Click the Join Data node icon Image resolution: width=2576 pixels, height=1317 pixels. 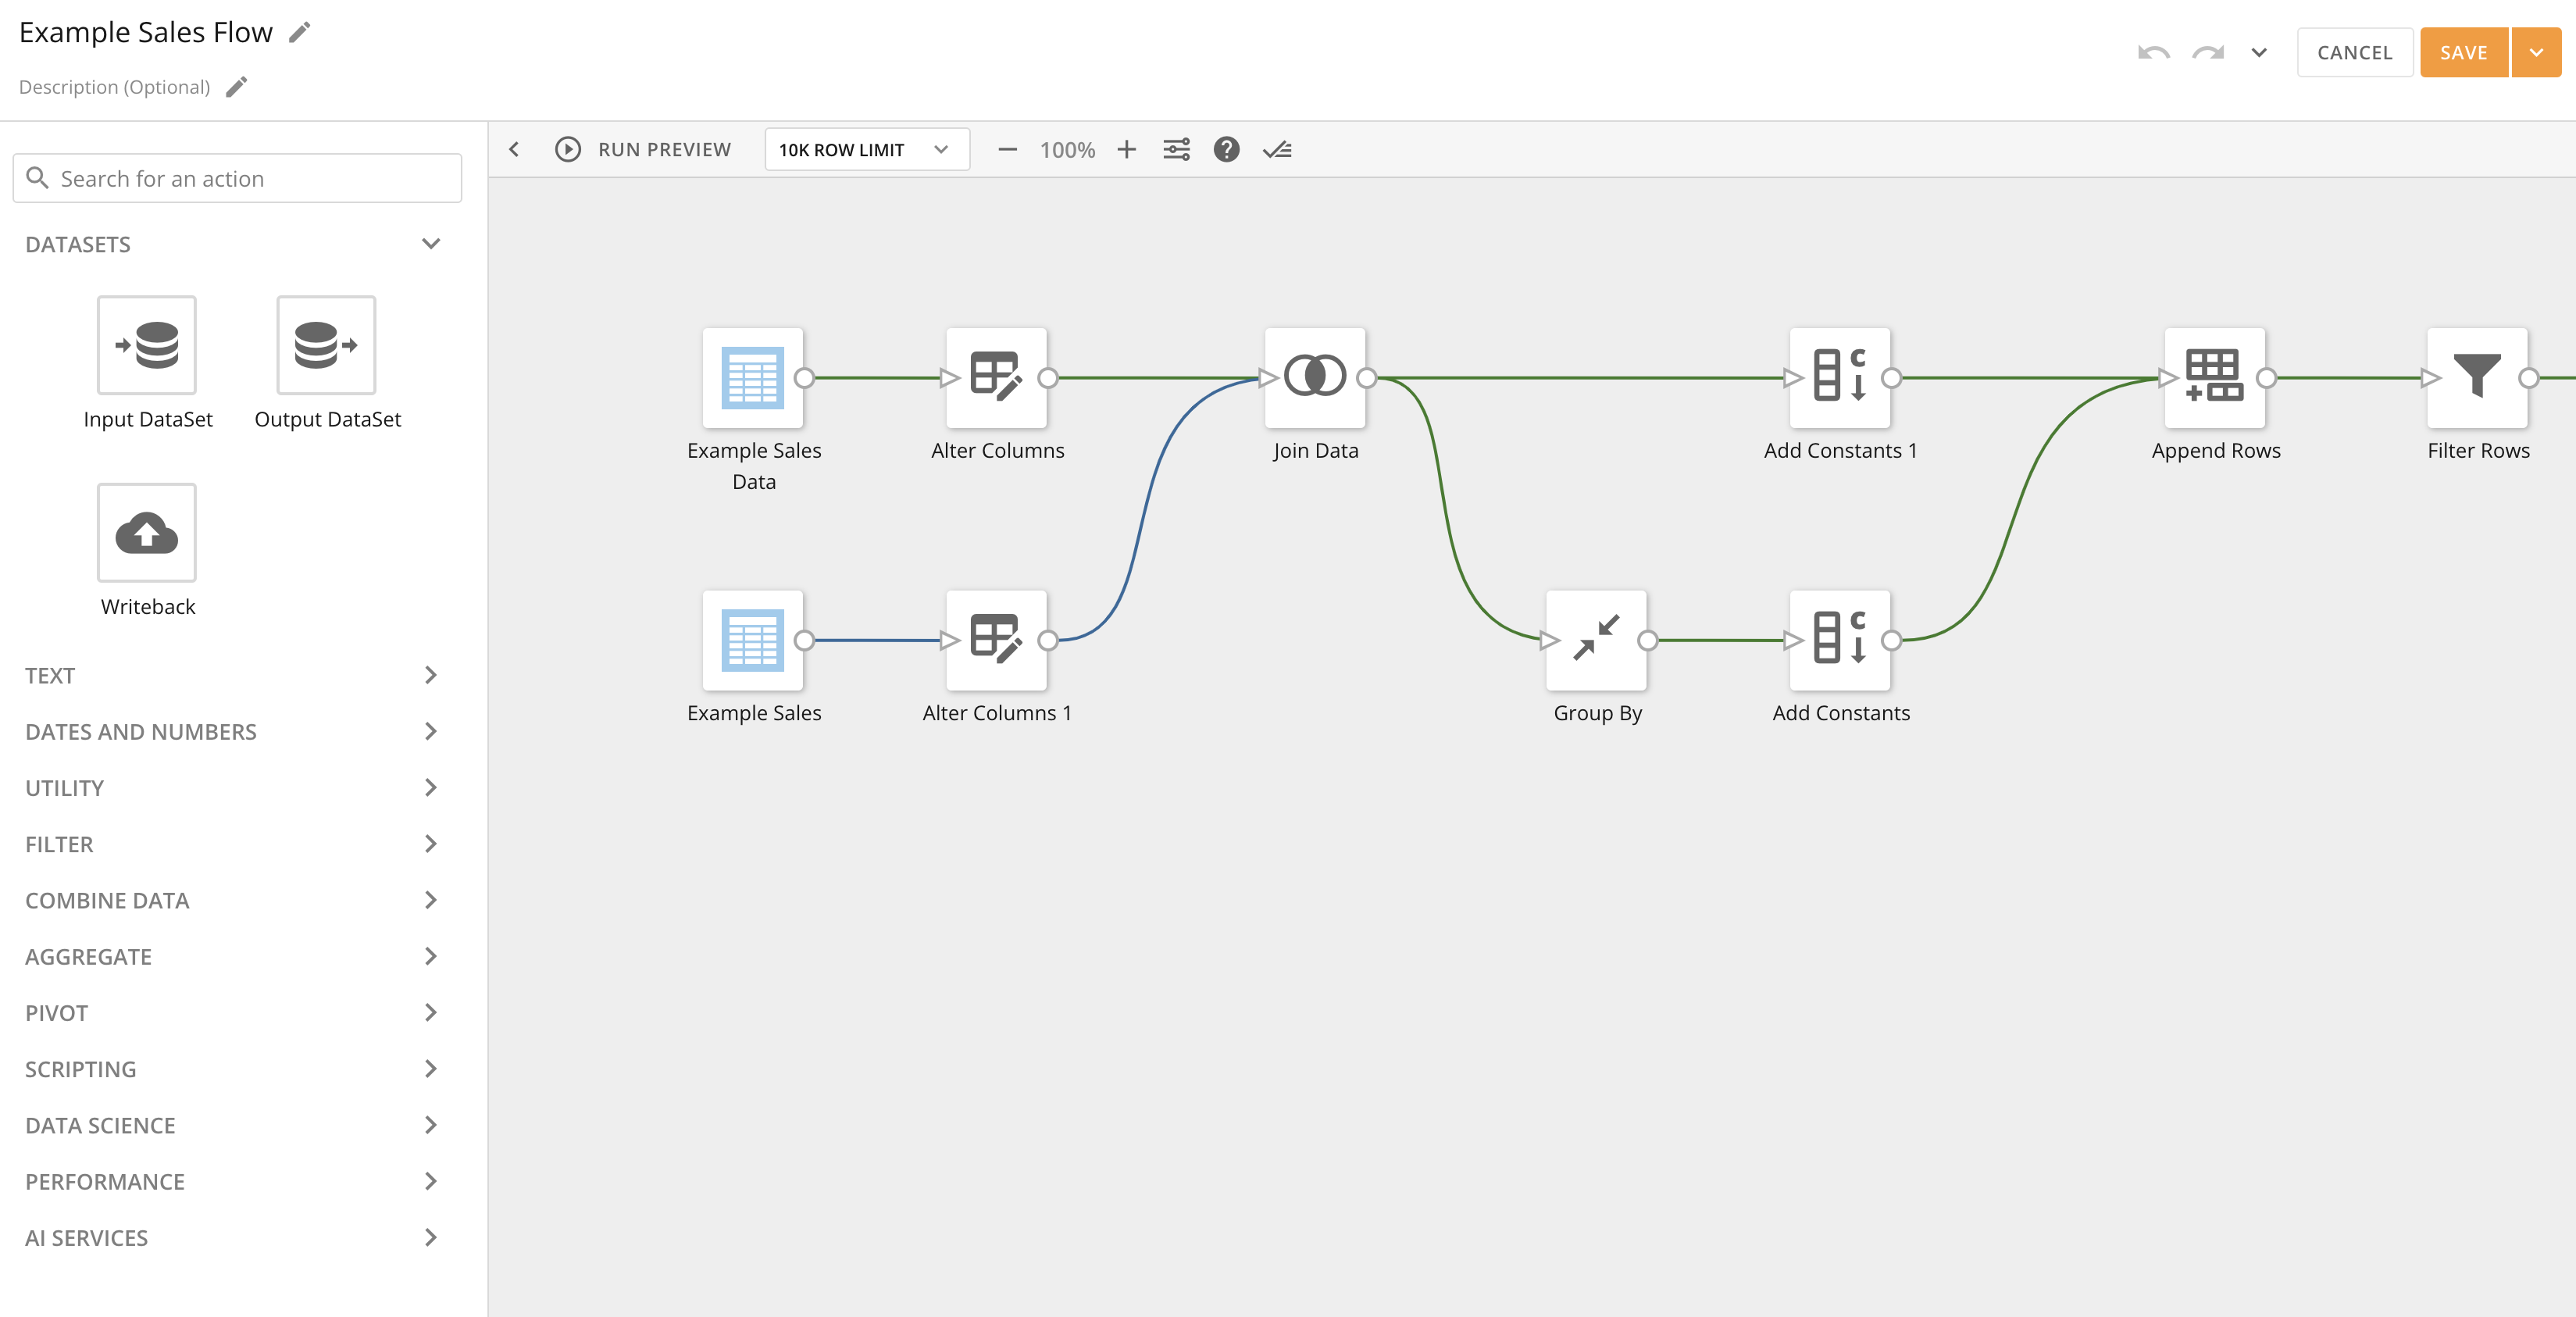point(1314,377)
